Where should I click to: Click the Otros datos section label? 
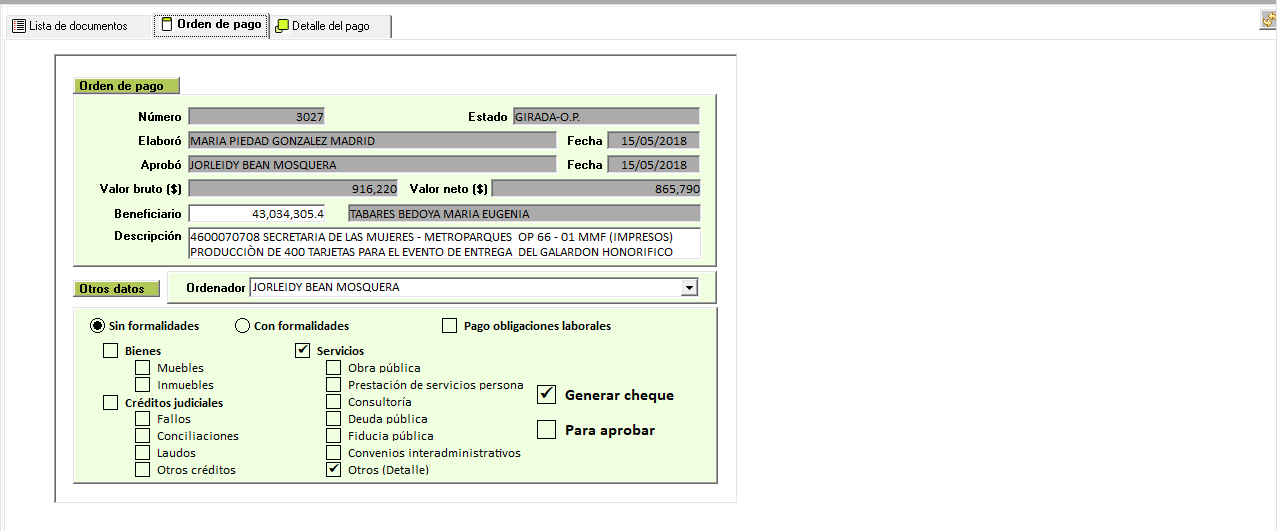tap(116, 289)
